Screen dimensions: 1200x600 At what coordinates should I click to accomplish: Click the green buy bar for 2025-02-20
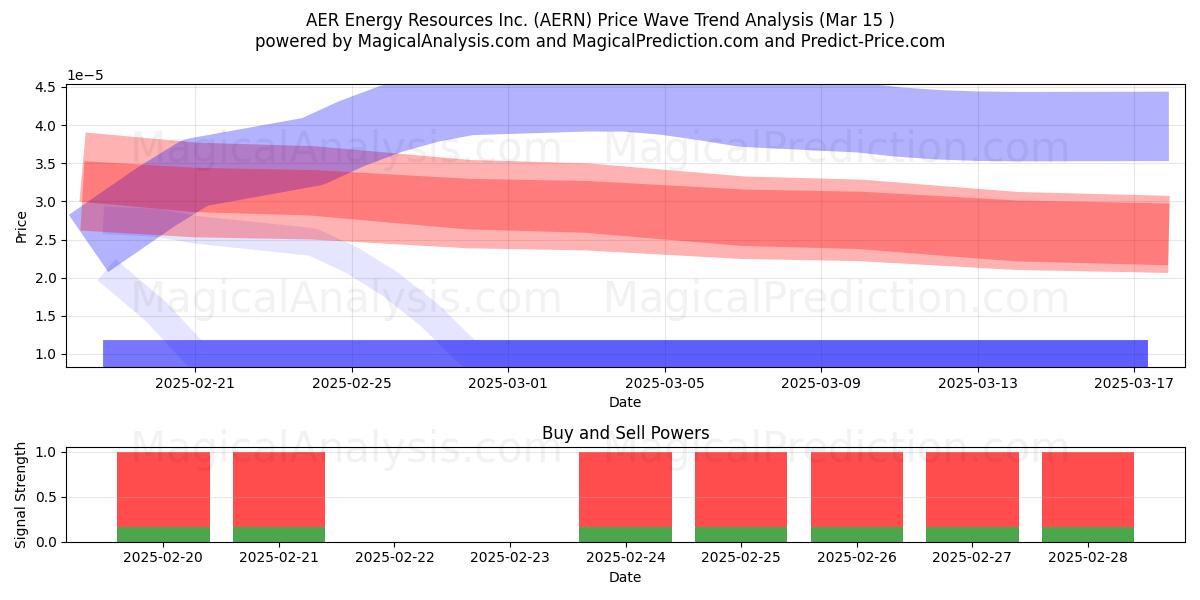pos(163,534)
